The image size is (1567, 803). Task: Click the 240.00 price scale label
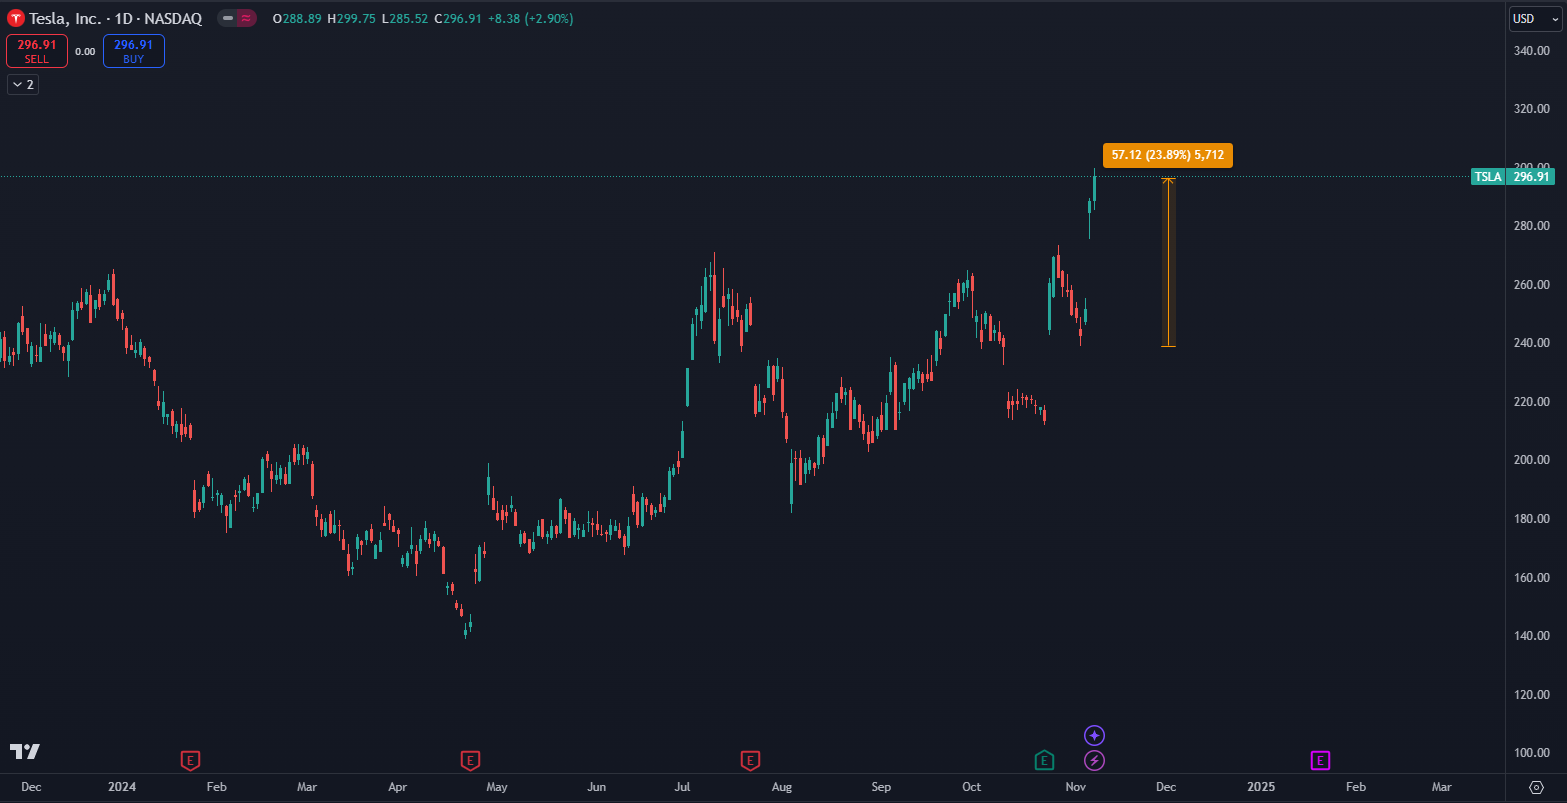(1531, 343)
